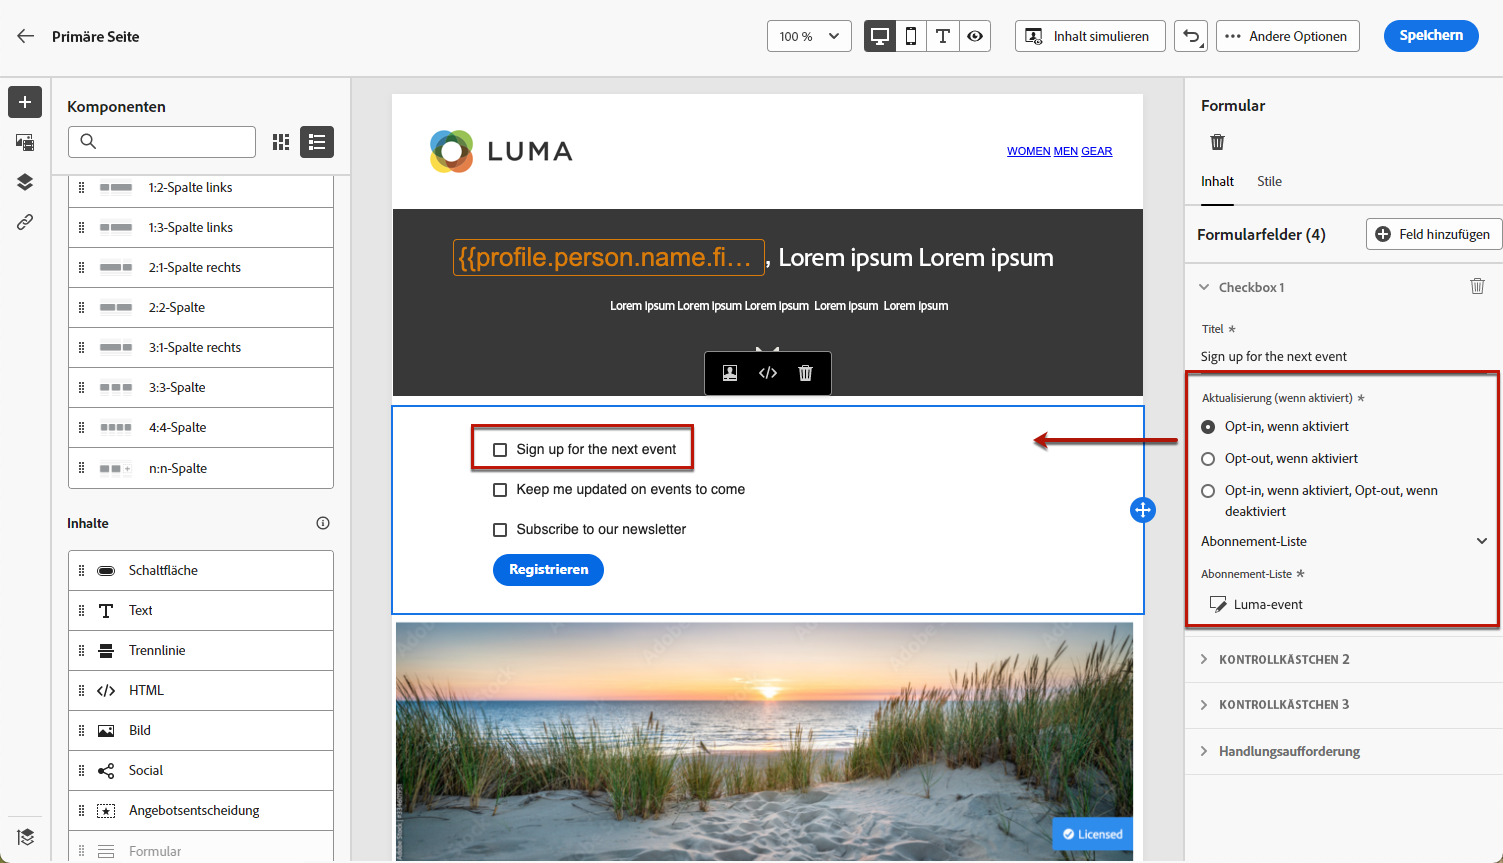
Task: Click the blue move handle on form
Action: click(x=1143, y=510)
